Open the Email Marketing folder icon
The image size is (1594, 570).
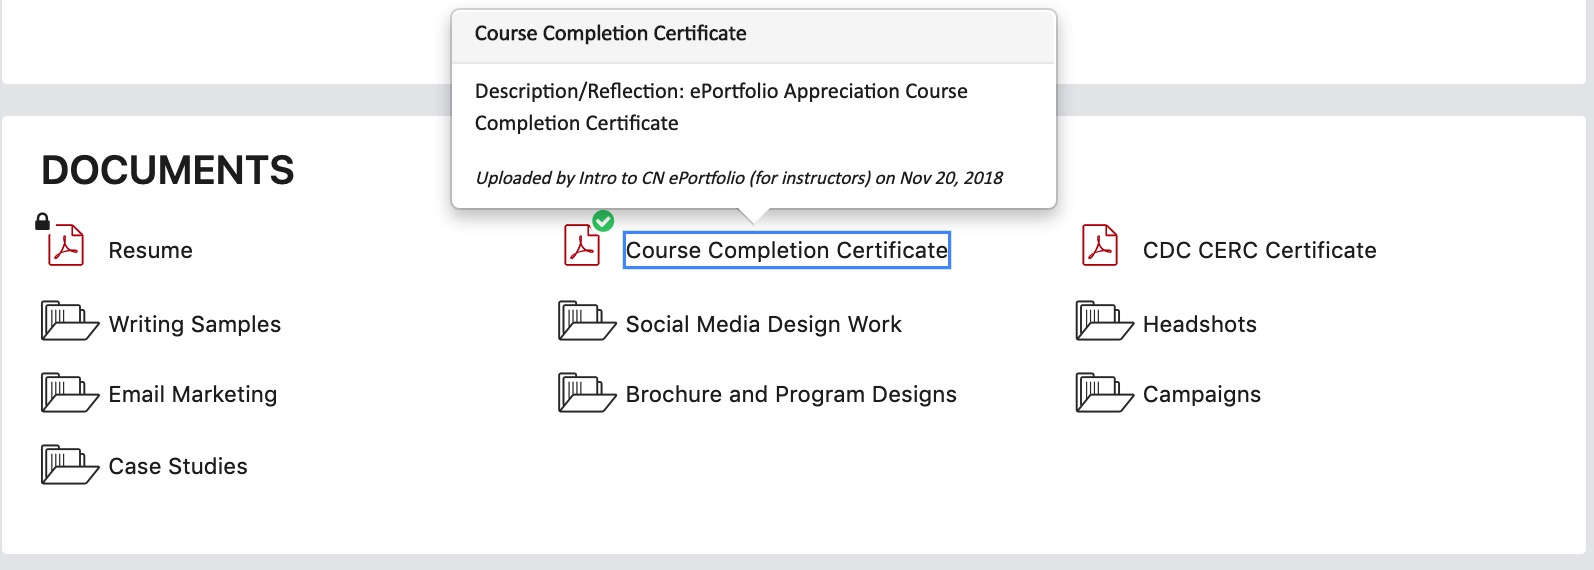pyautogui.click(x=70, y=393)
